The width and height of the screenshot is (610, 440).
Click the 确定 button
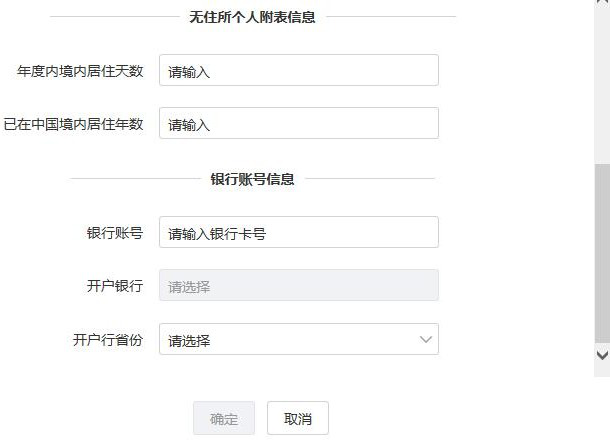click(x=224, y=418)
